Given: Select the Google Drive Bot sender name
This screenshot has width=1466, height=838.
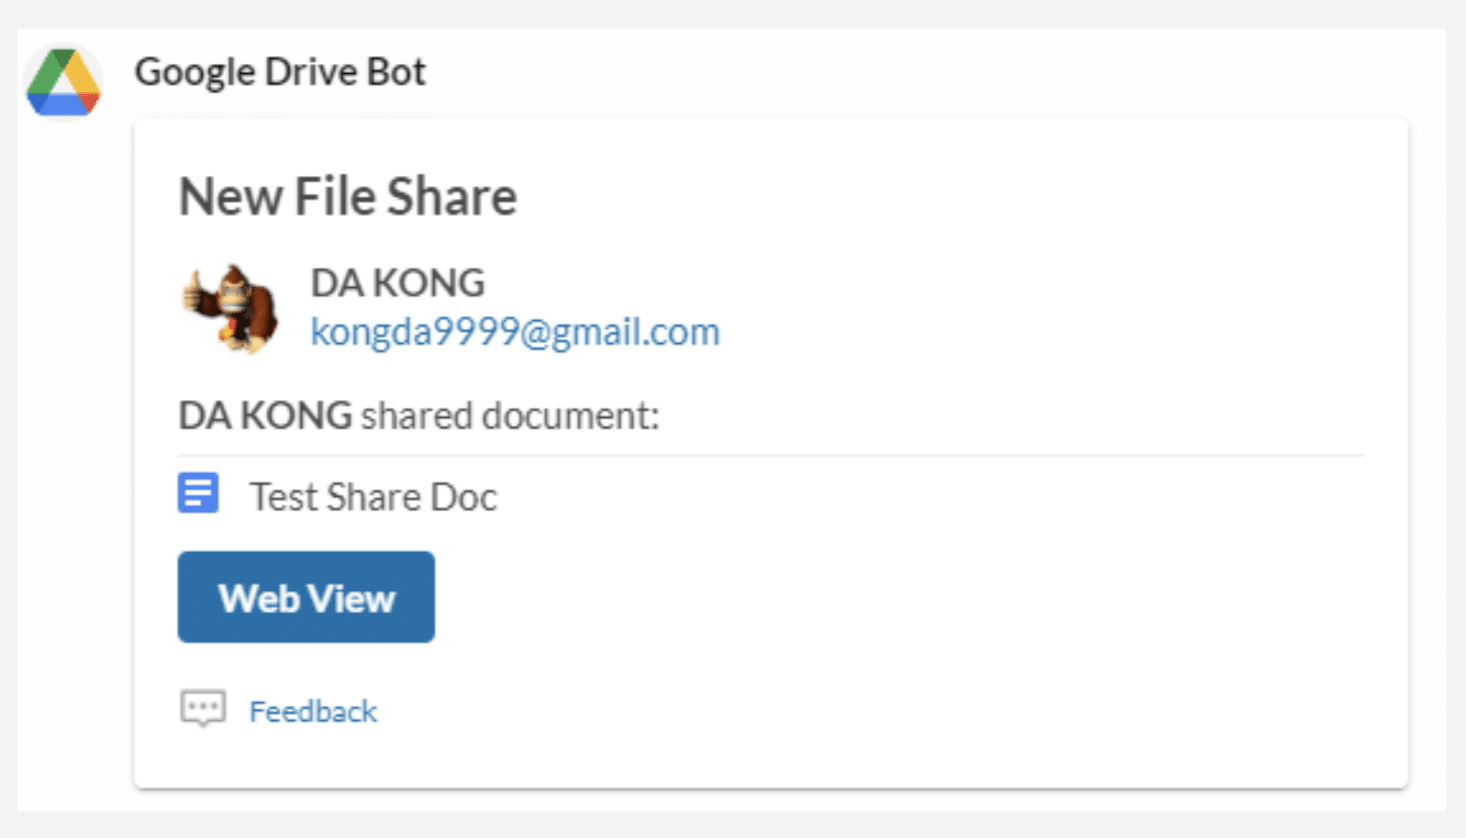Looking at the screenshot, I should click(280, 72).
